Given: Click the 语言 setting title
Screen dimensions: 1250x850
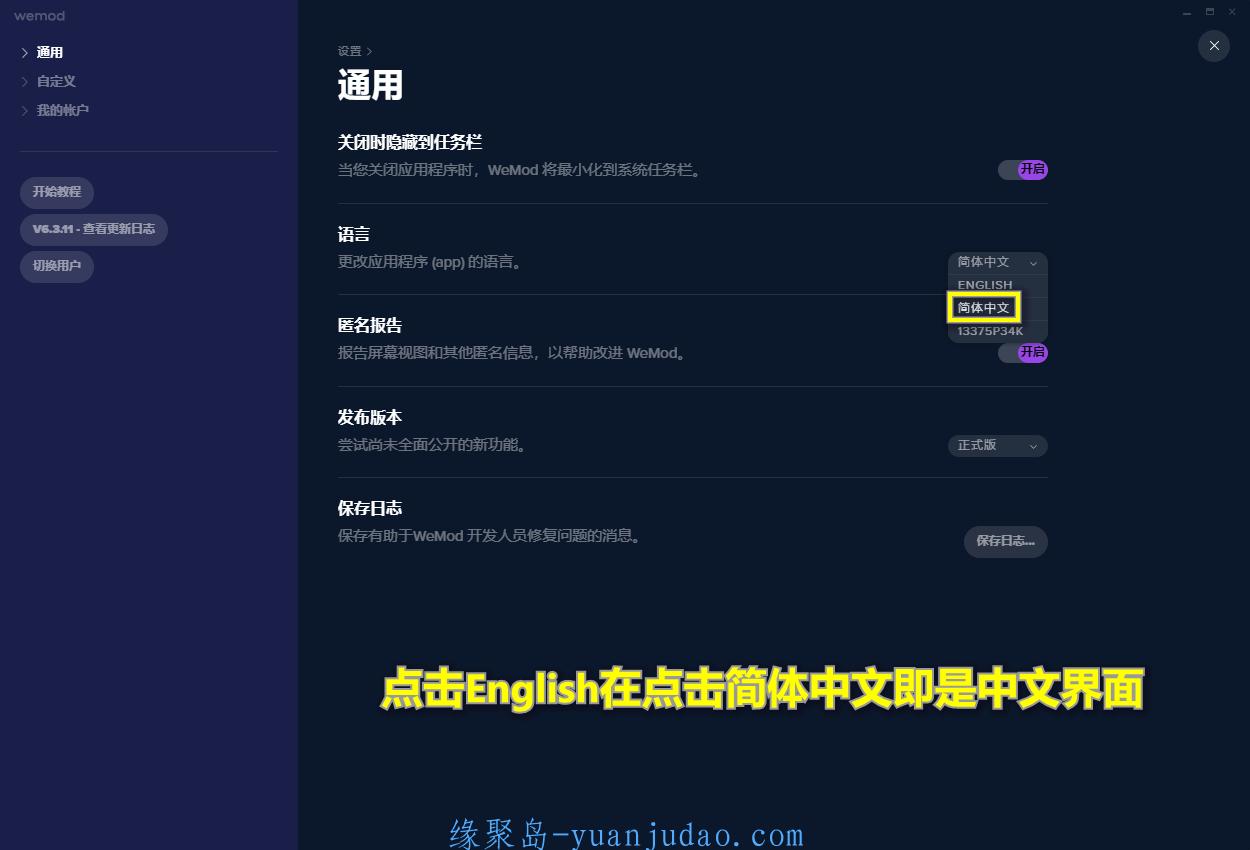Looking at the screenshot, I should click(x=354, y=234).
